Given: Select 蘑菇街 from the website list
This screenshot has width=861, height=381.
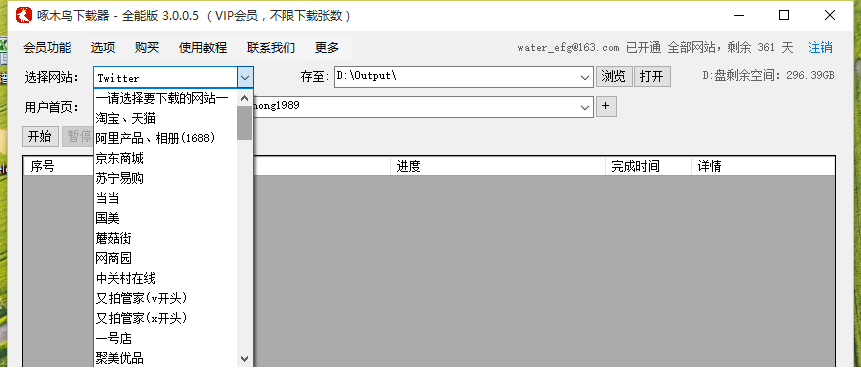Looking at the screenshot, I should (x=166, y=238).
